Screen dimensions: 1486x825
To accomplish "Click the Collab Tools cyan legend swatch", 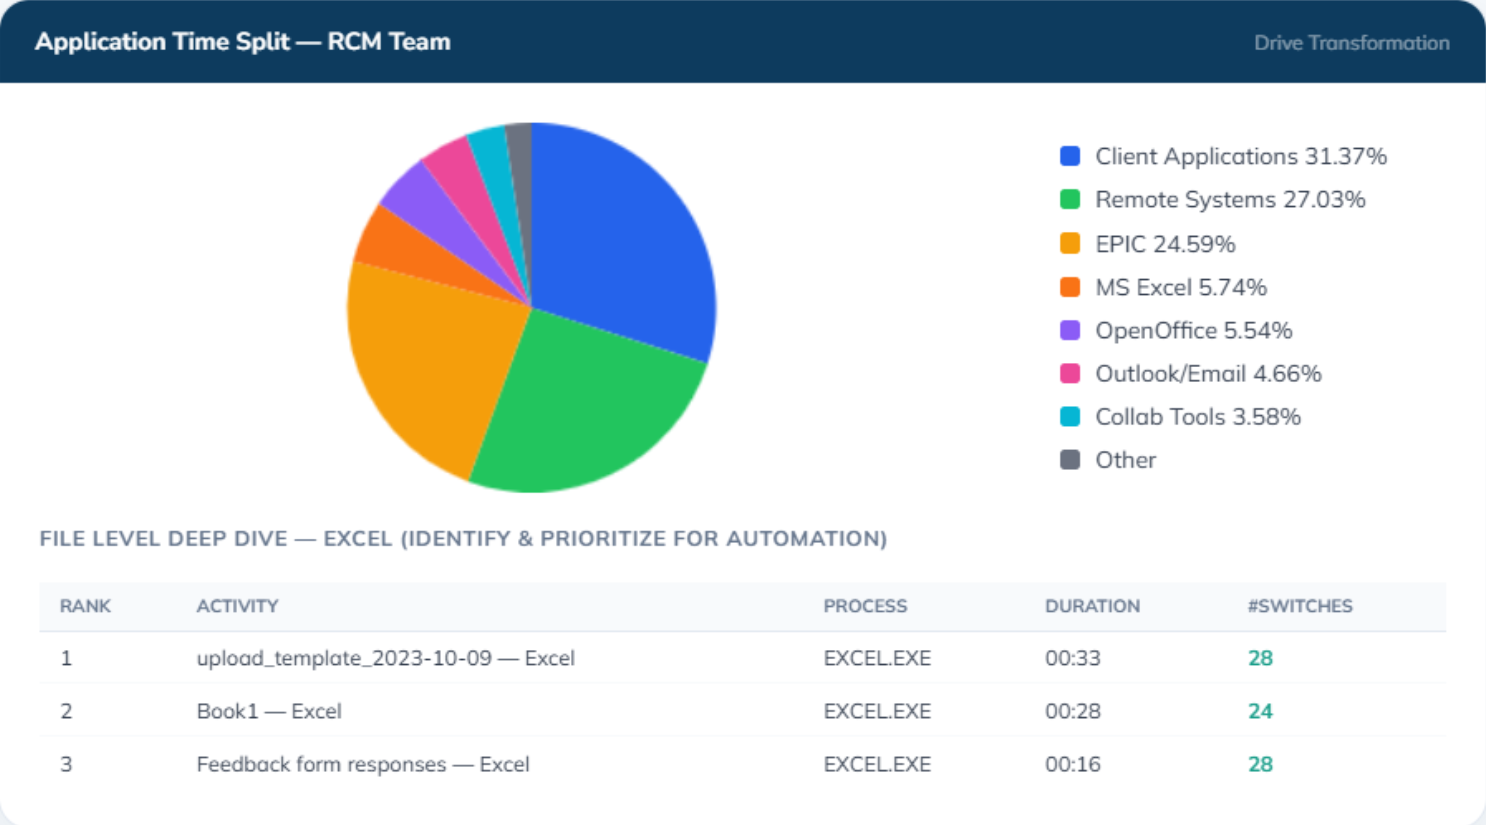I will coord(1069,416).
